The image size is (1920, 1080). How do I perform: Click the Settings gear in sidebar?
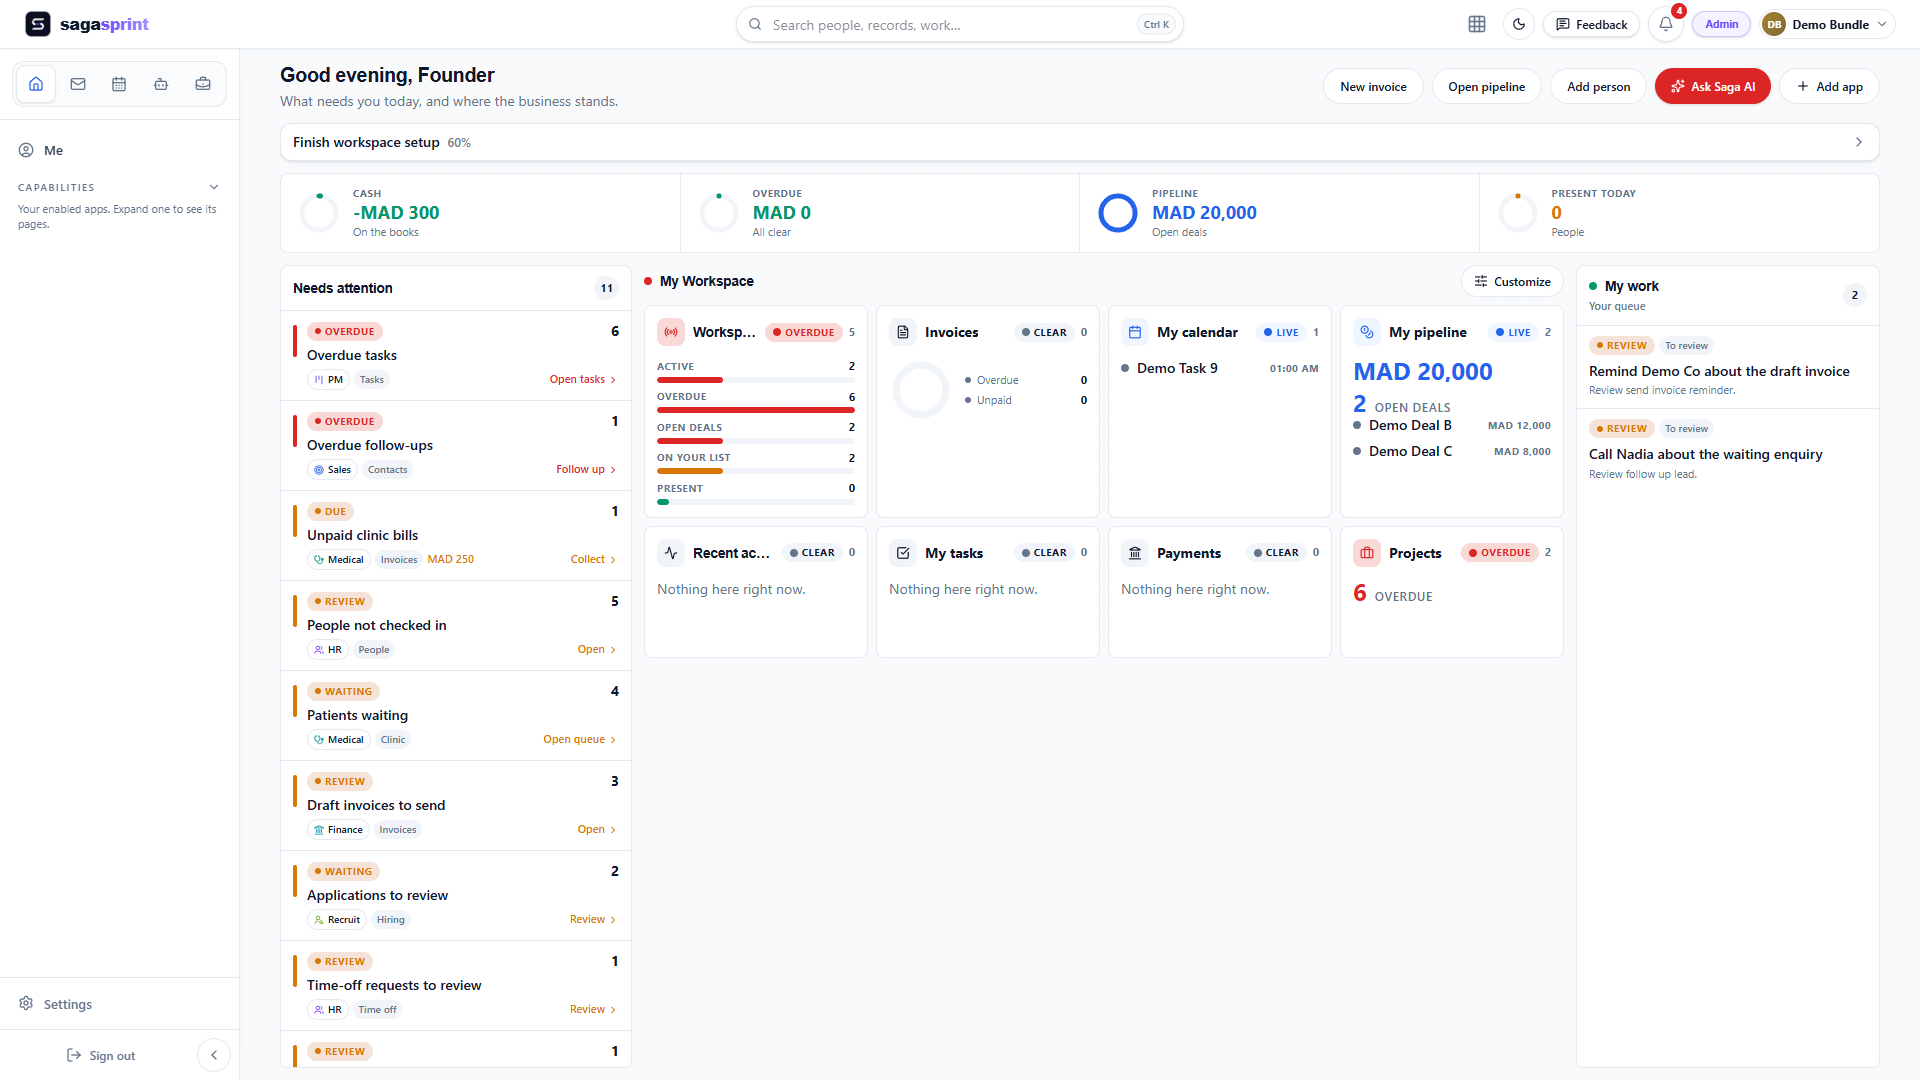pyautogui.click(x=55, y=1004)
